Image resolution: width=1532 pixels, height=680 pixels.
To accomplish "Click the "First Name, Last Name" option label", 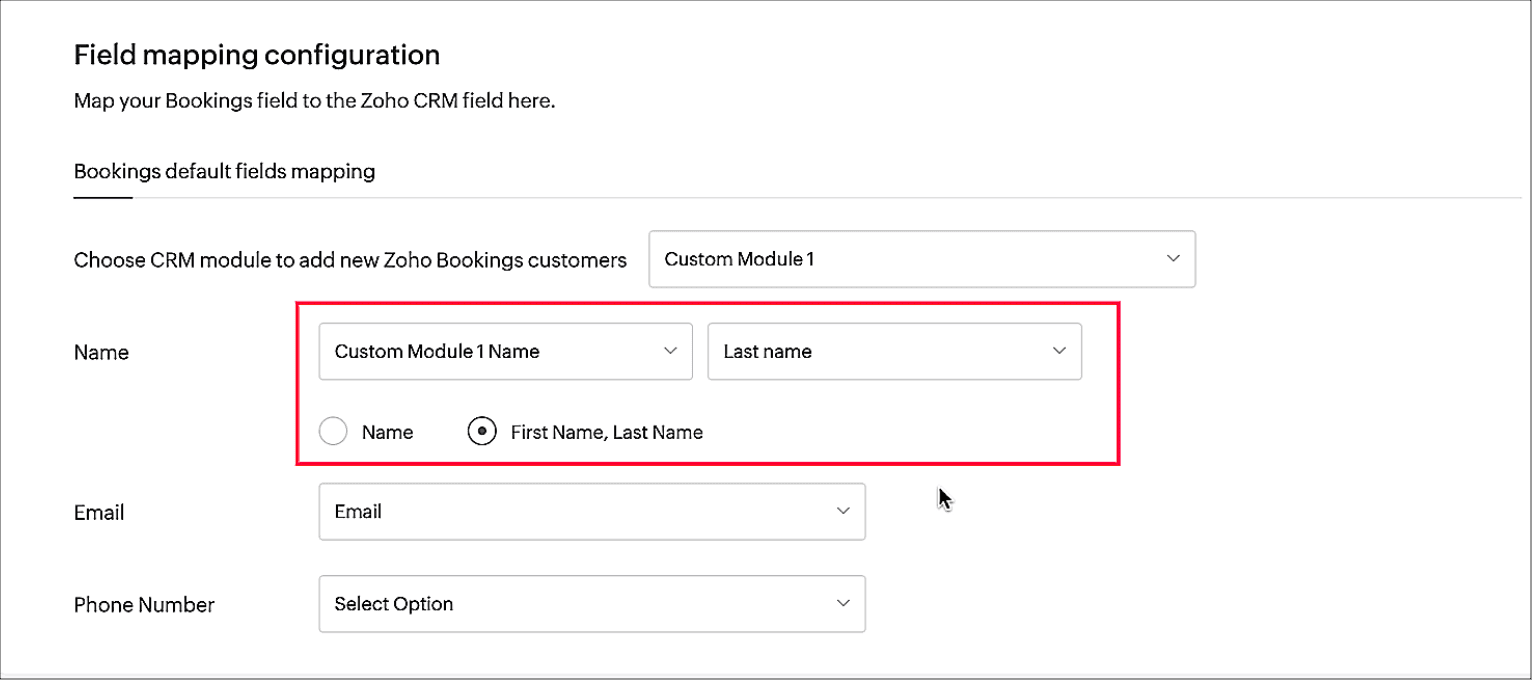I will pos(606,433).
